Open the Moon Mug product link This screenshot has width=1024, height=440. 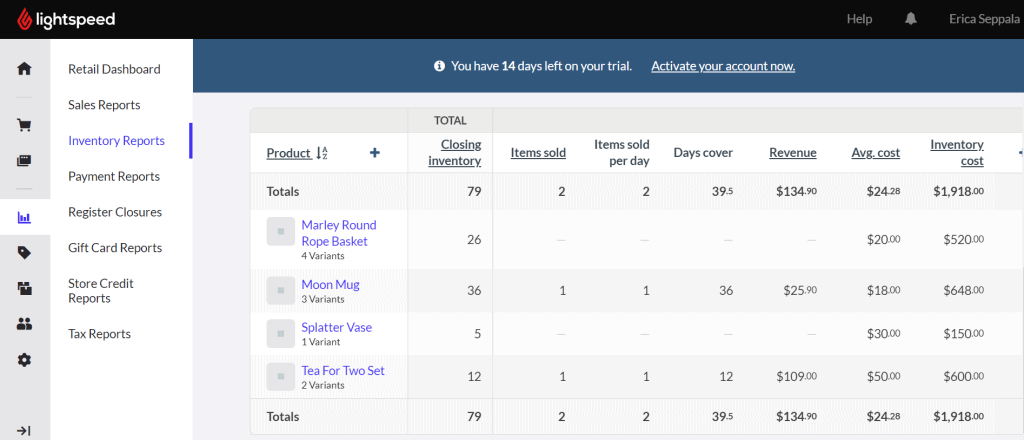330,285
